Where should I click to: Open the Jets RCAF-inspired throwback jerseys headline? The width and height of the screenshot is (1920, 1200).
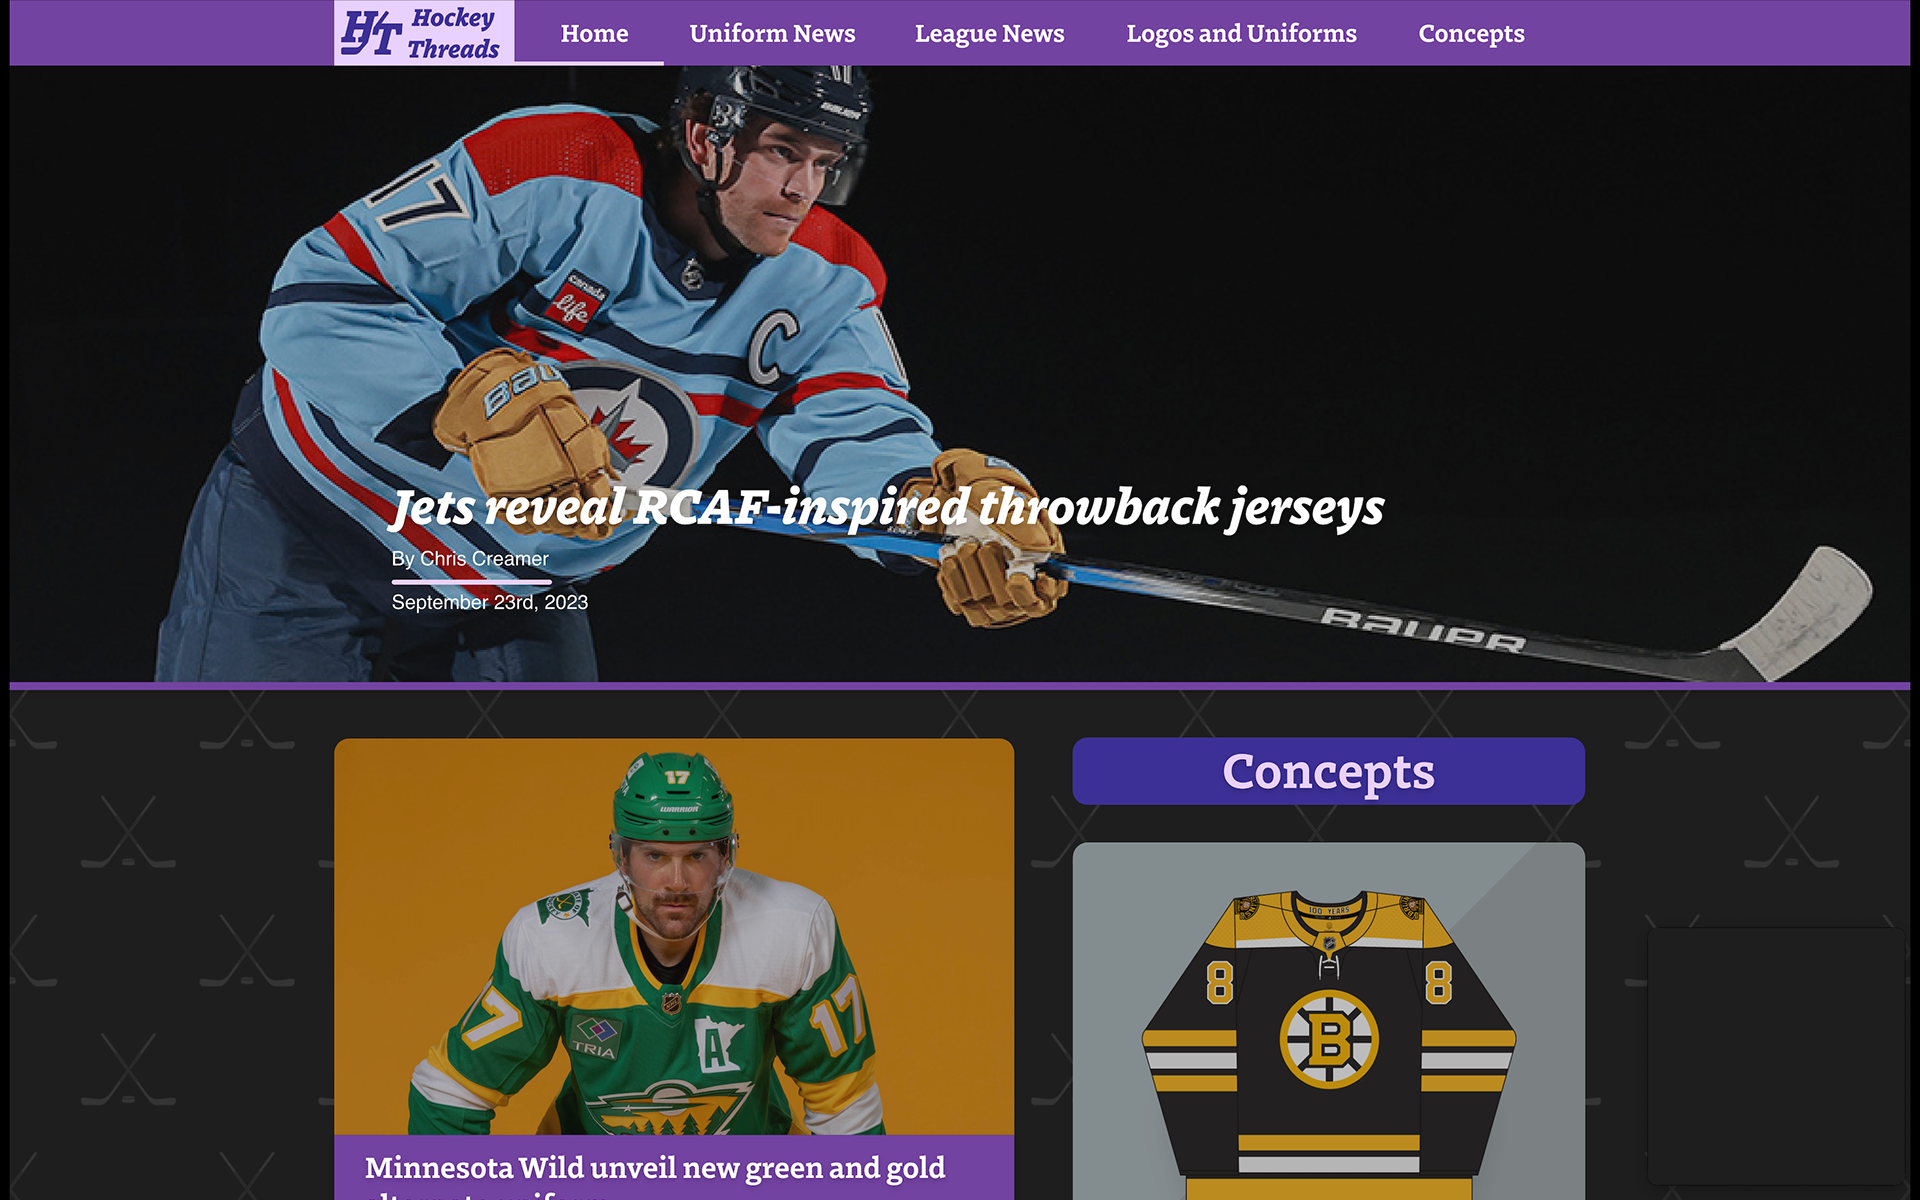coord(887,508)
